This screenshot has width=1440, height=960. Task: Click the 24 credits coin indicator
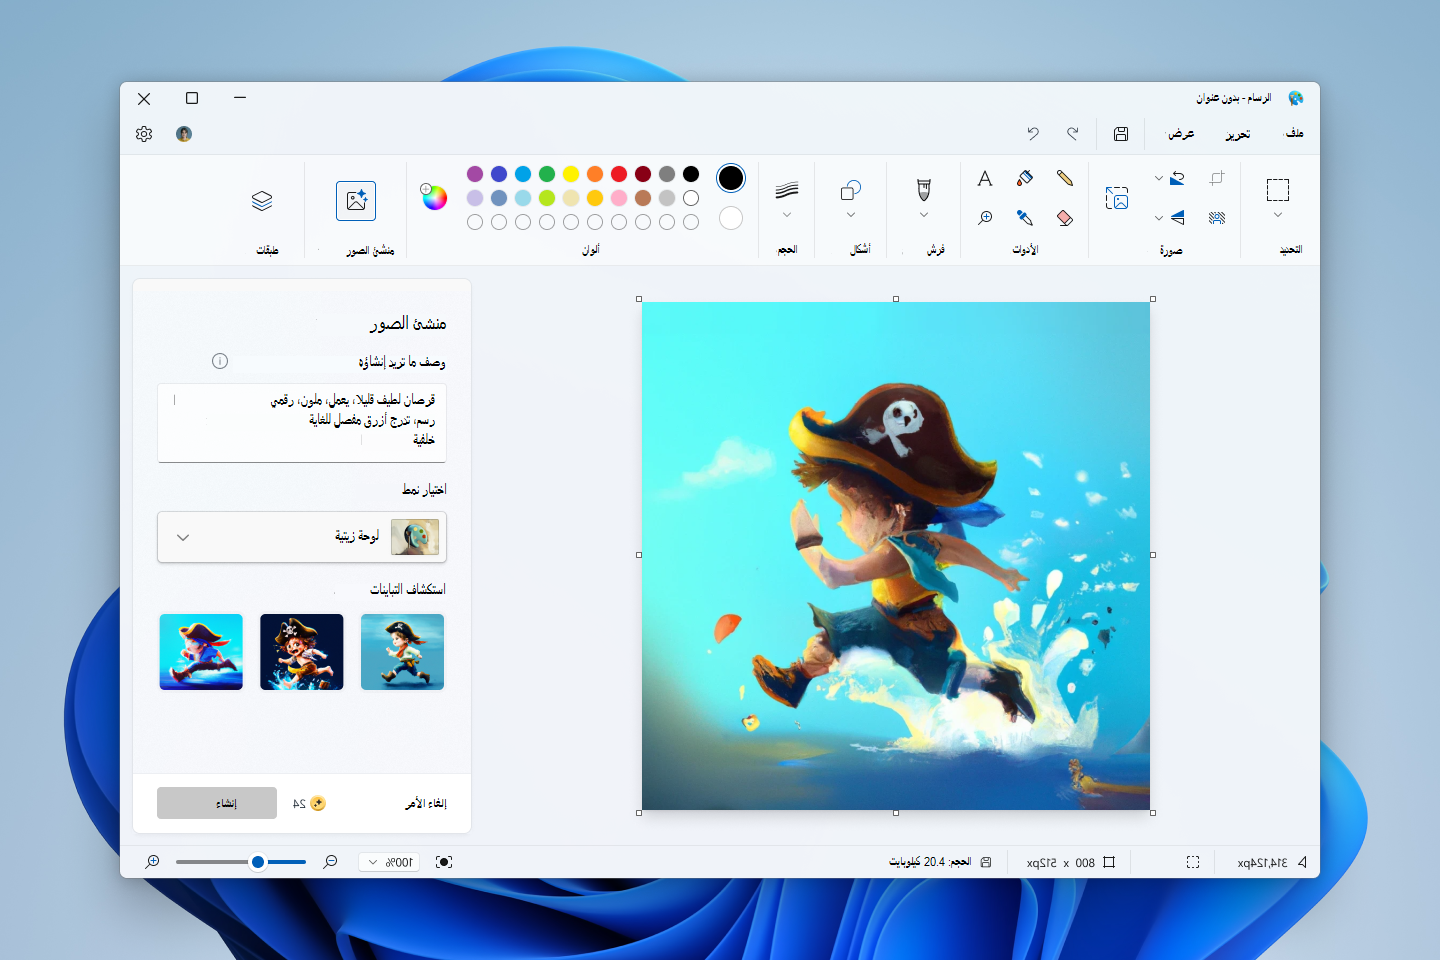click(x=310, y=804)
